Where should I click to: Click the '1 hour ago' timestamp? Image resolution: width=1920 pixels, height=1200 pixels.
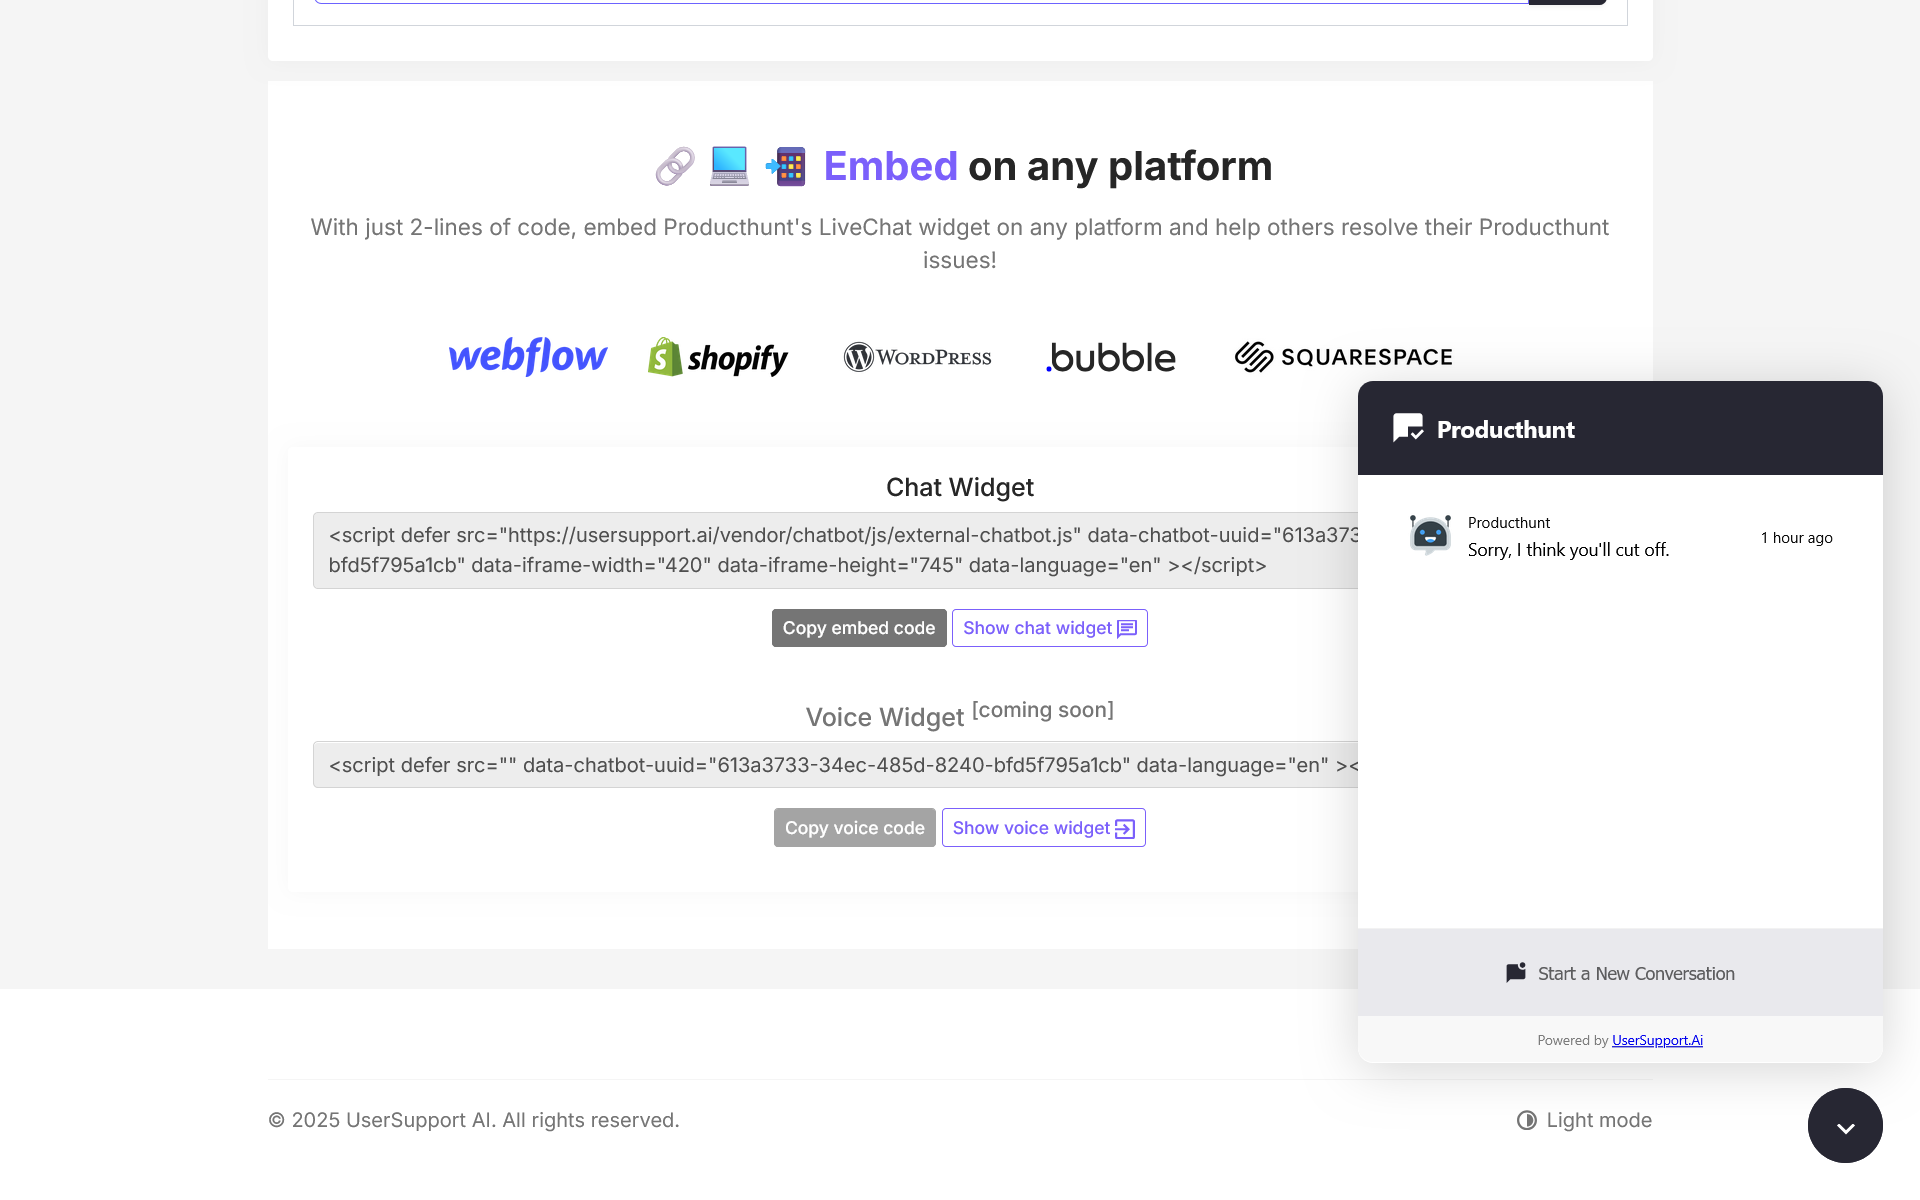coord(1796,538)
